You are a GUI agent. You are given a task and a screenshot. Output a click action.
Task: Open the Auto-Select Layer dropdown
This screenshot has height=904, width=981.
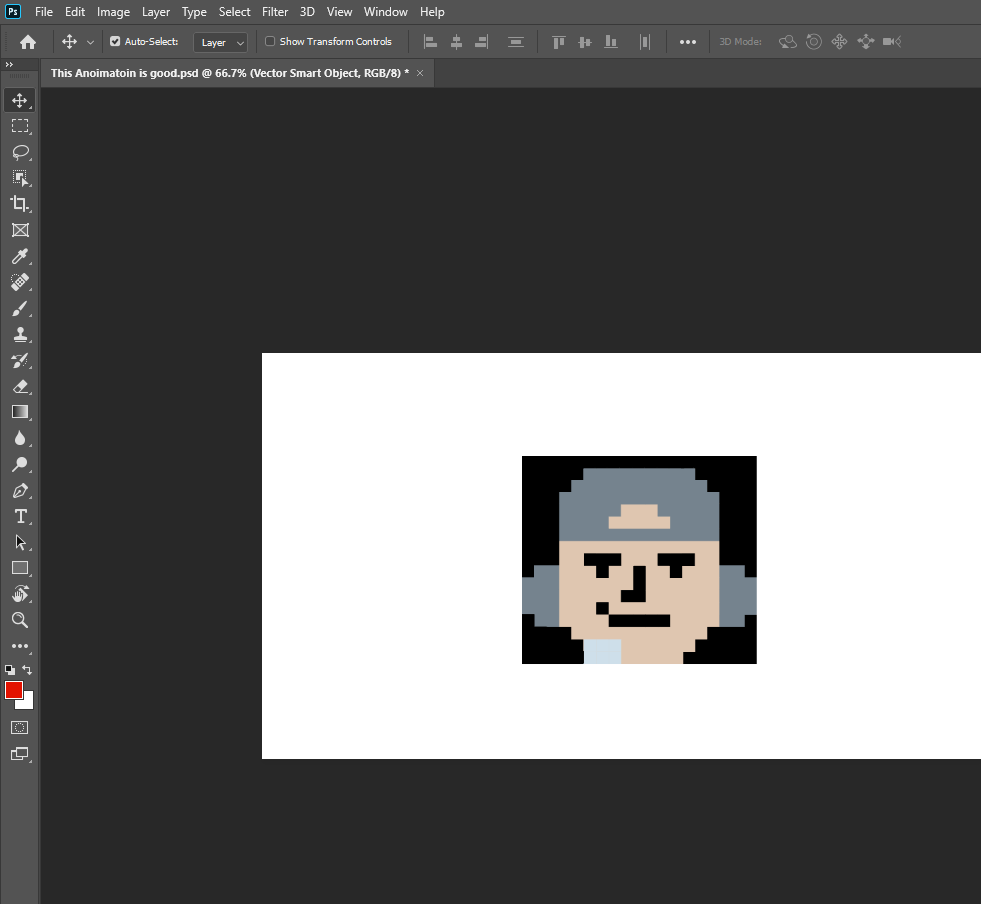click(x=221, y=43)
